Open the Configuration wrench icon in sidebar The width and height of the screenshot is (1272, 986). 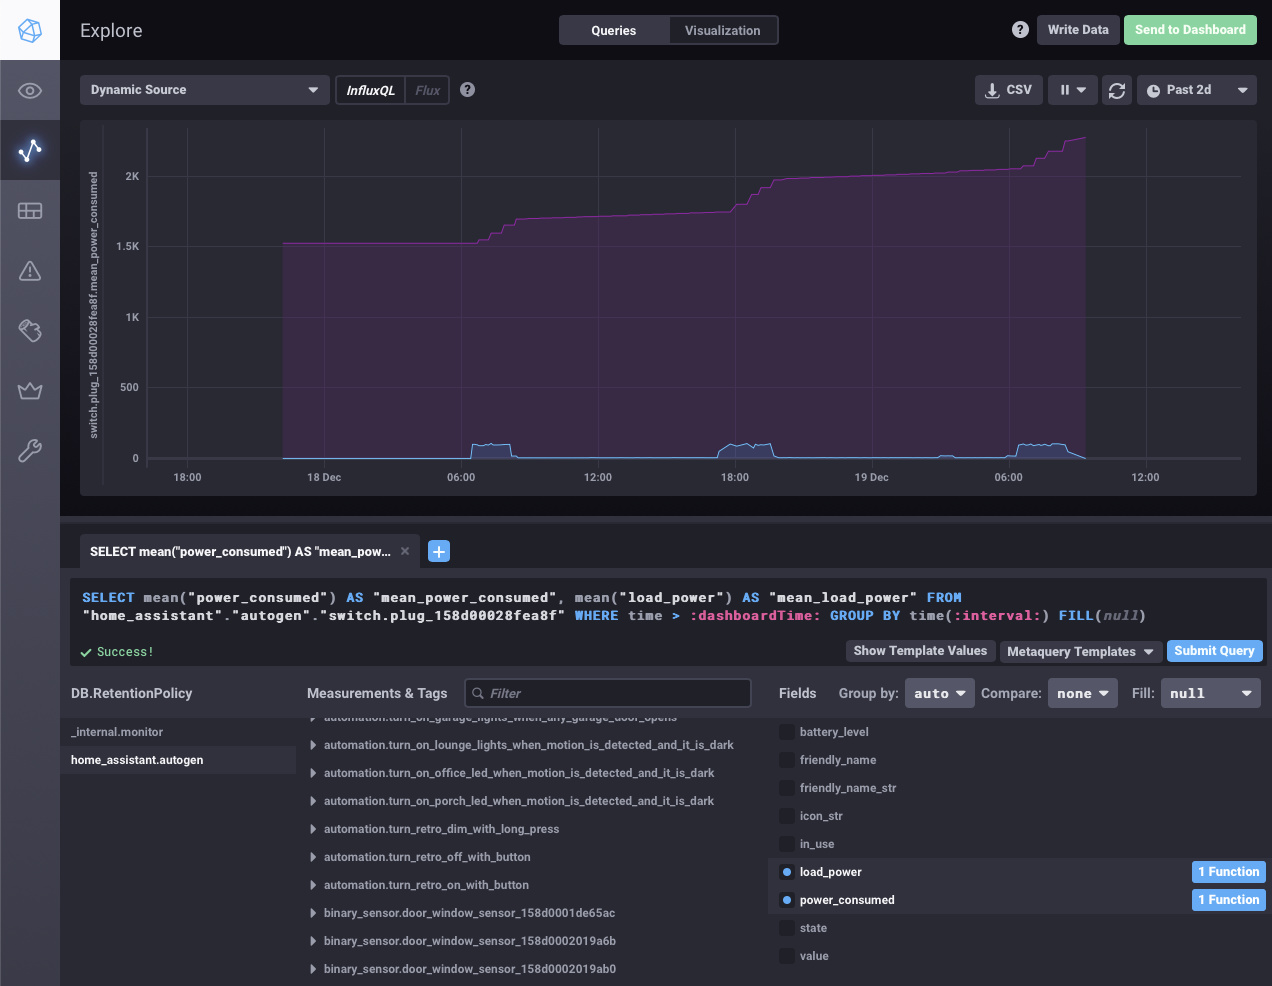30,451
